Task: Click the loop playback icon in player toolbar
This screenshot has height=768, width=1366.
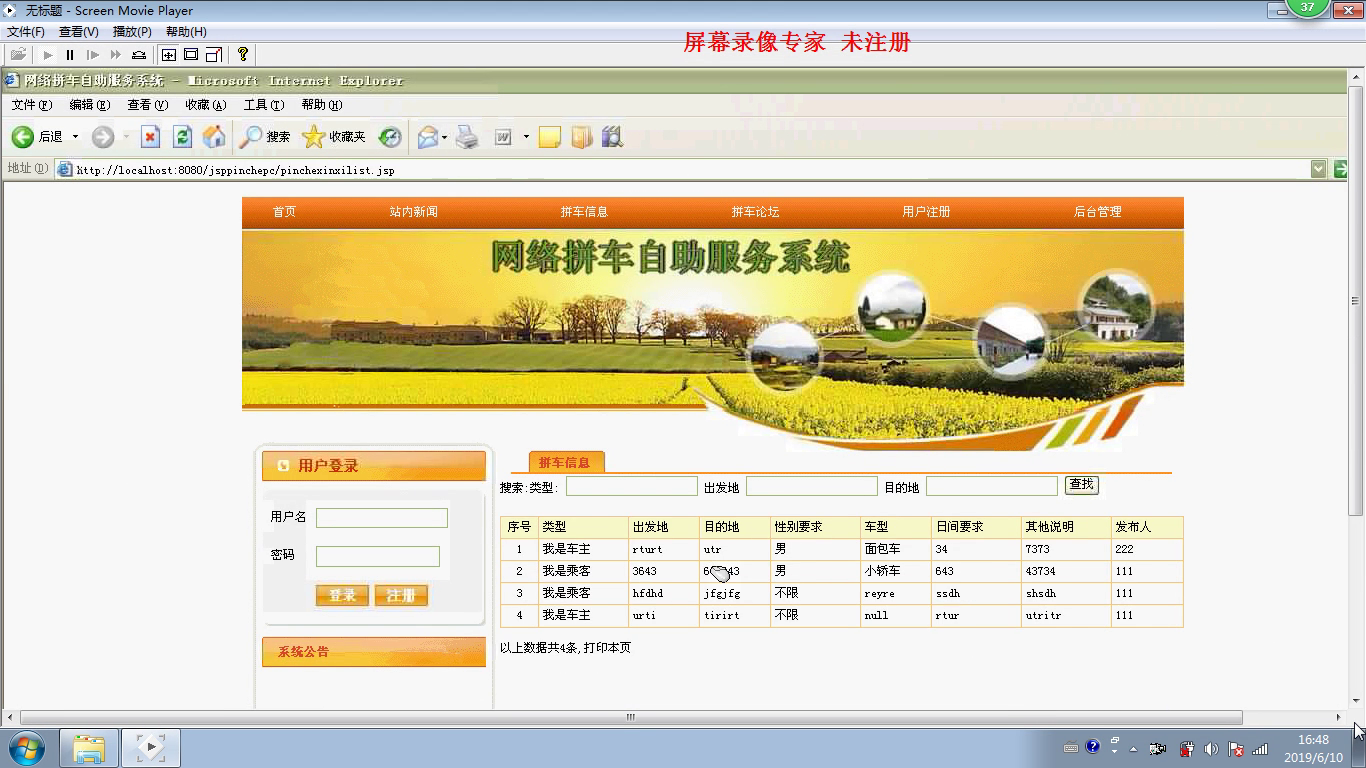Action: click(139, 55)
